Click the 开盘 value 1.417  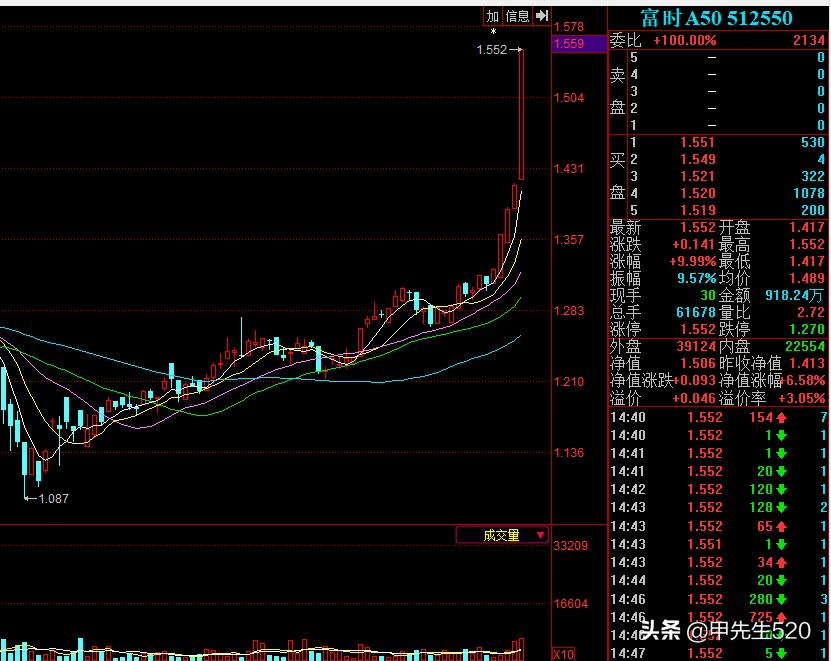coord(807,227)
